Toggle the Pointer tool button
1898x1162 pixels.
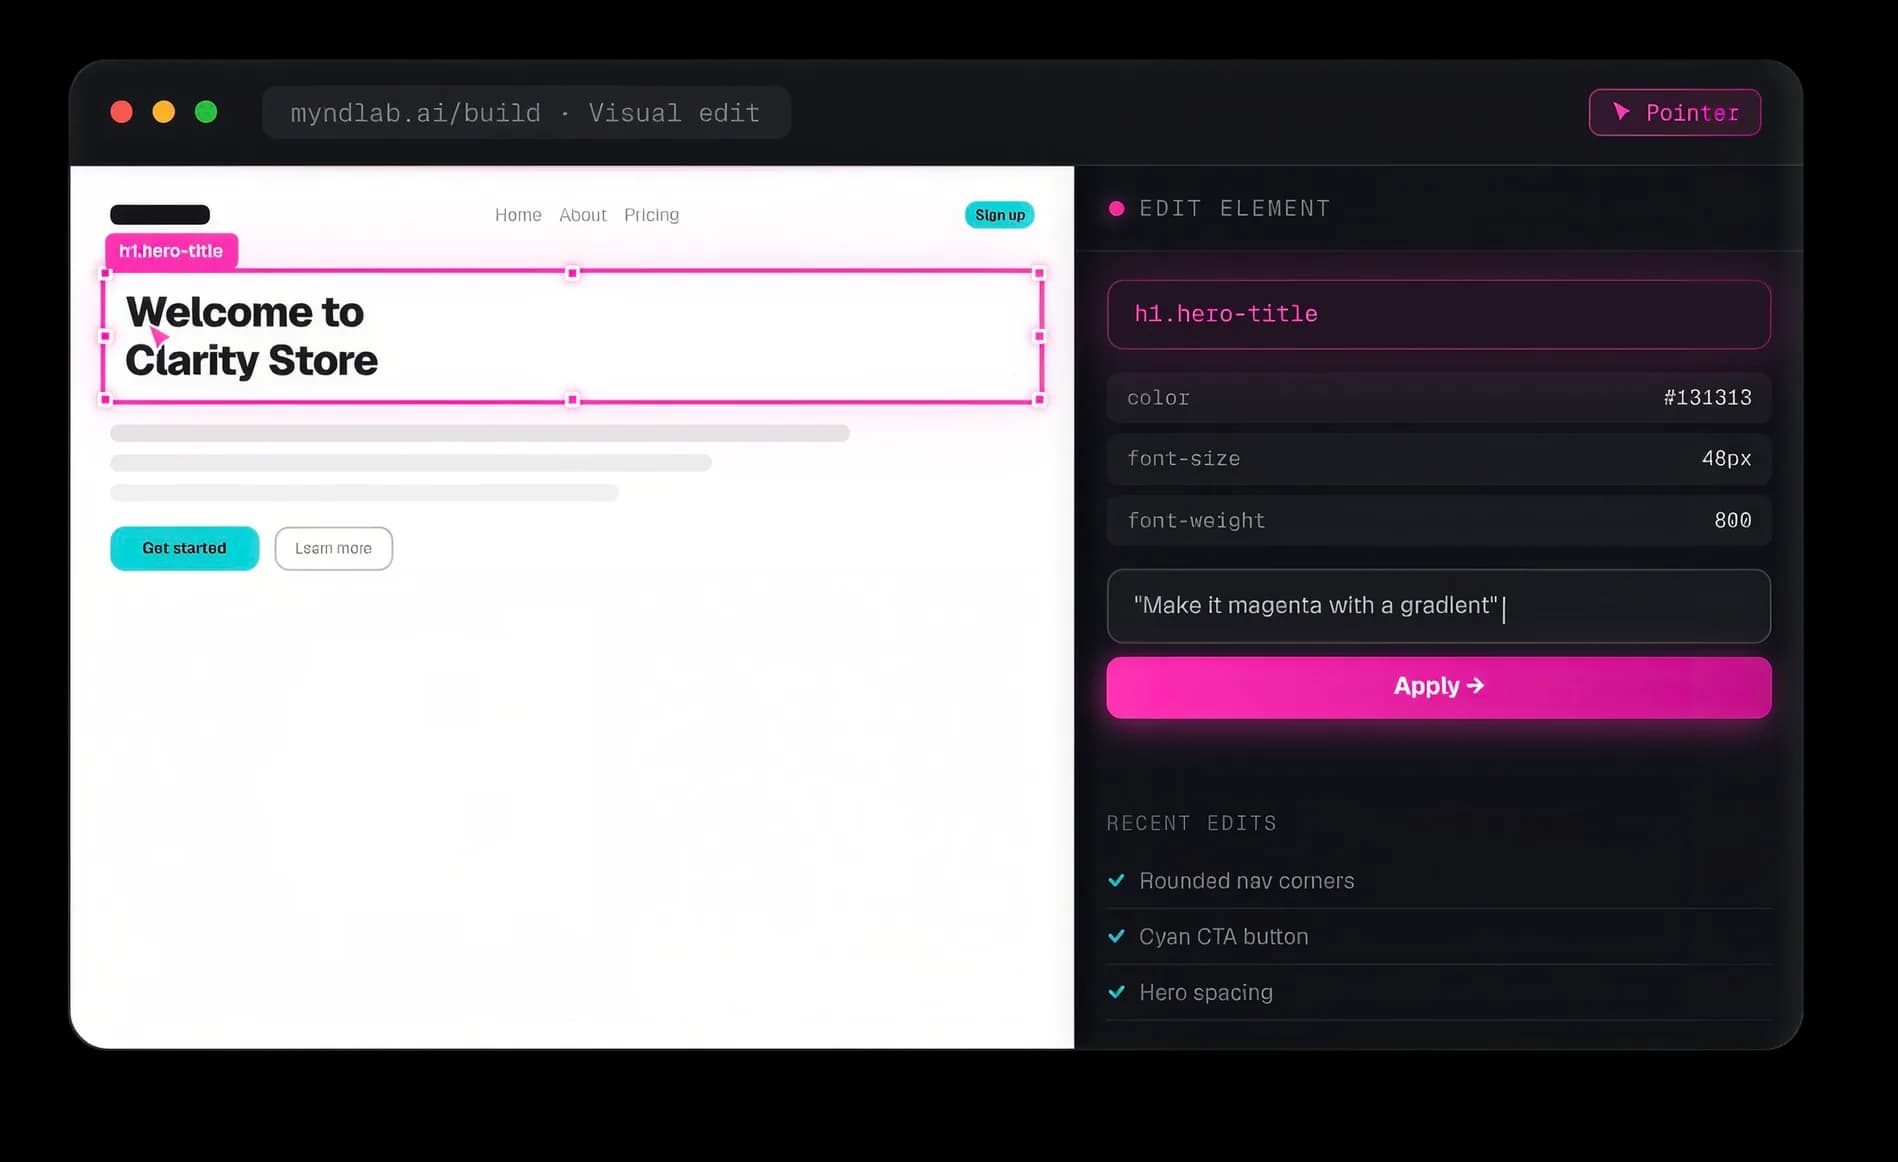1674,112
